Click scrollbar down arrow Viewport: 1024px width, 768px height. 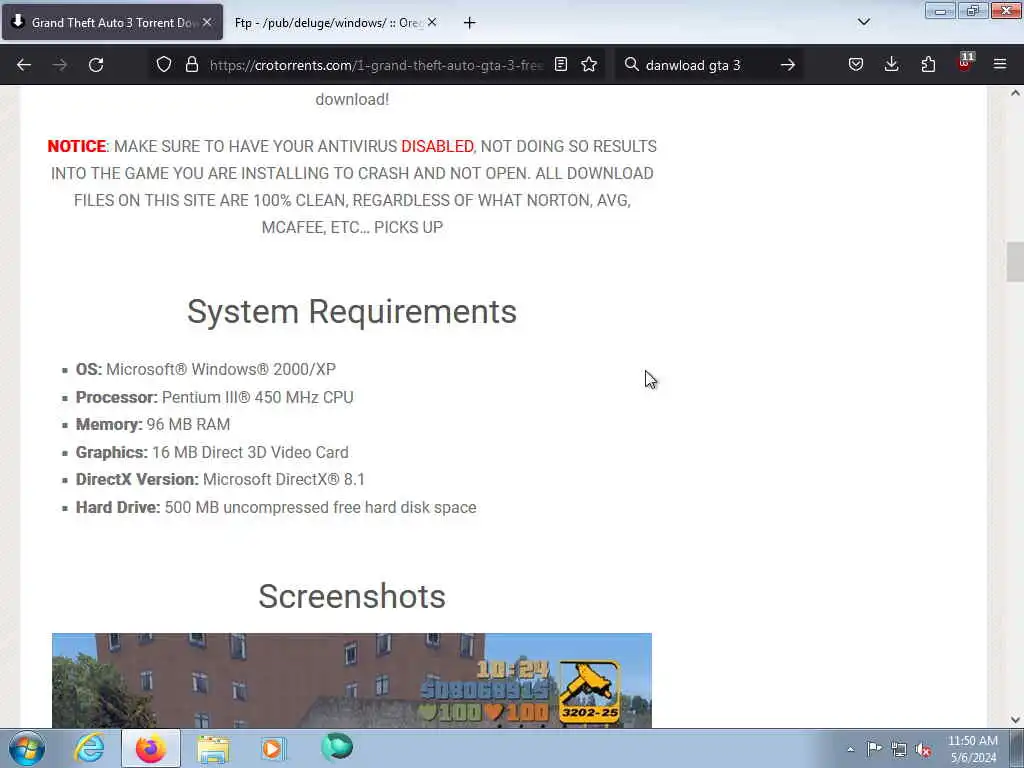1015,720
